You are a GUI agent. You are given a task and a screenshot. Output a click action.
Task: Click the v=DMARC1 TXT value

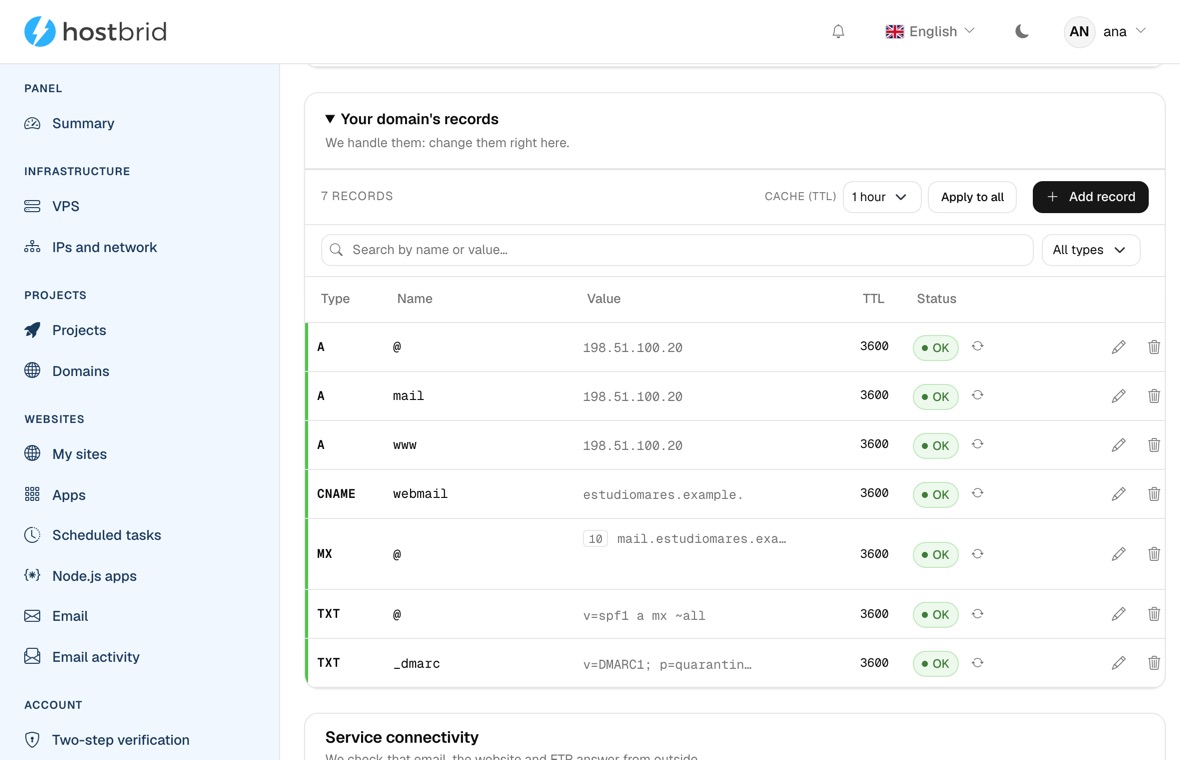[667, 664]
